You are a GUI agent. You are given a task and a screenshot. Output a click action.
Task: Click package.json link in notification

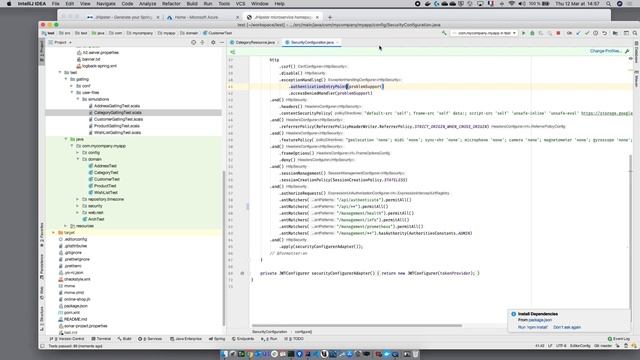540,320
